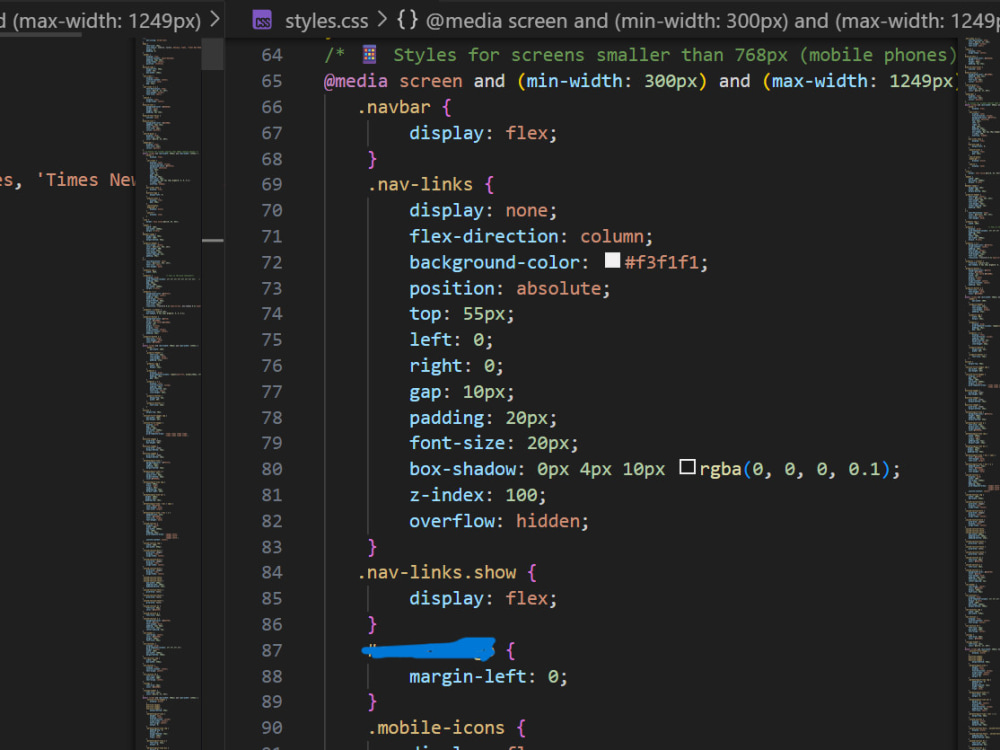Viewport: 1000px width, 750px height.
Task: Click the 'overflow: hidden;' declaration
Action: pyautogui.click(x=499, y=521)
